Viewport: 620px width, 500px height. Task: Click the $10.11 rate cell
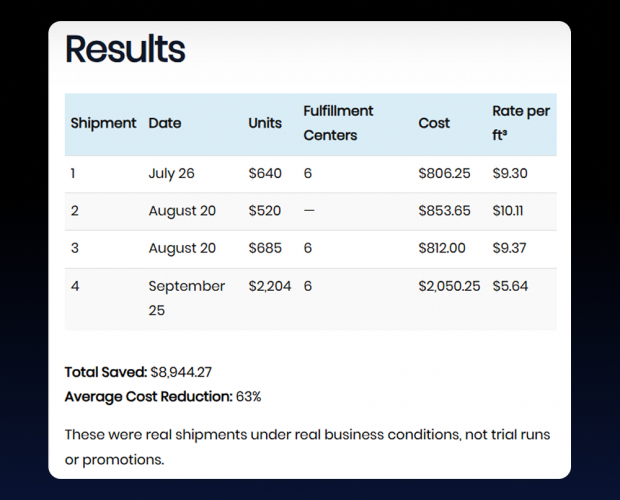click(x=508, y=211)
